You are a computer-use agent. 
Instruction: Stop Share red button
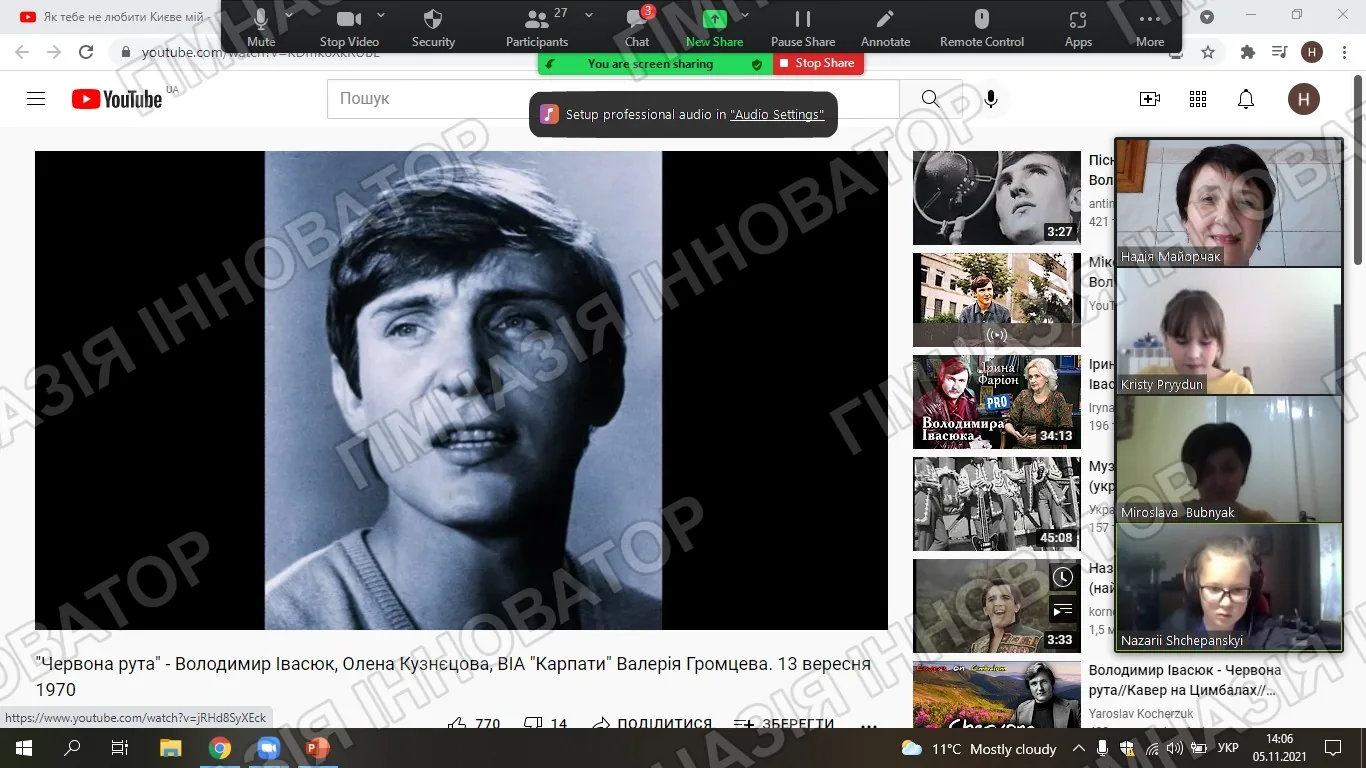(x=818, y=63)
